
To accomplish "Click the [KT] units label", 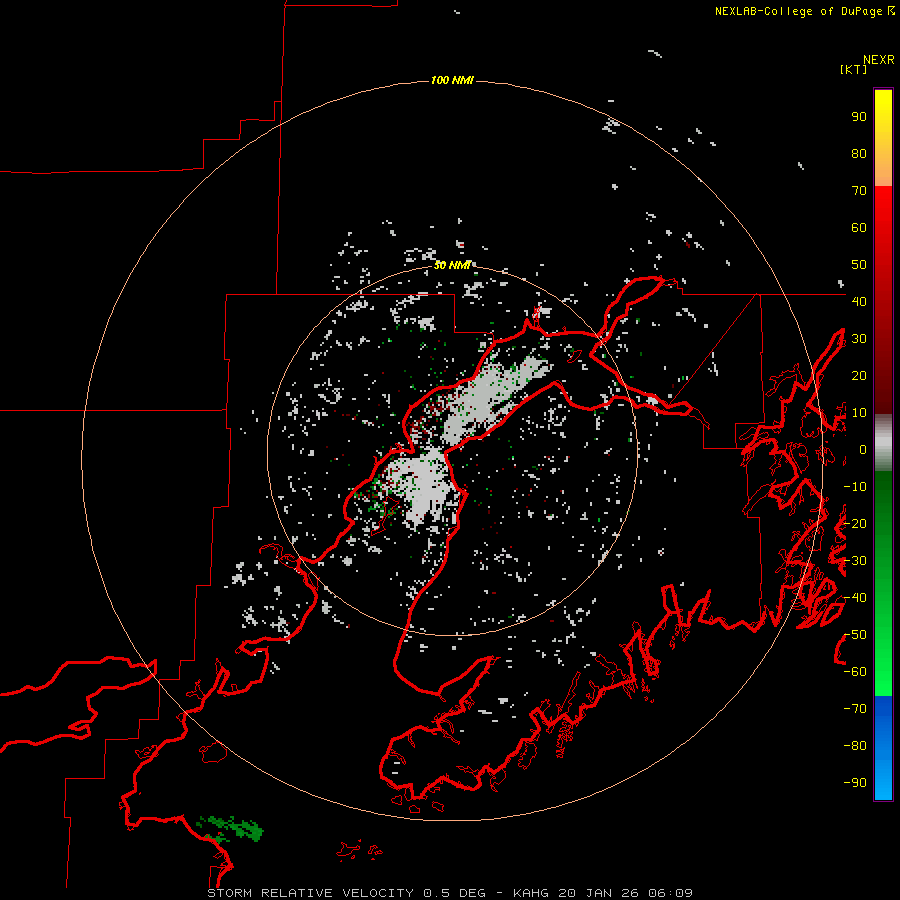I will (x=853, y=69).
